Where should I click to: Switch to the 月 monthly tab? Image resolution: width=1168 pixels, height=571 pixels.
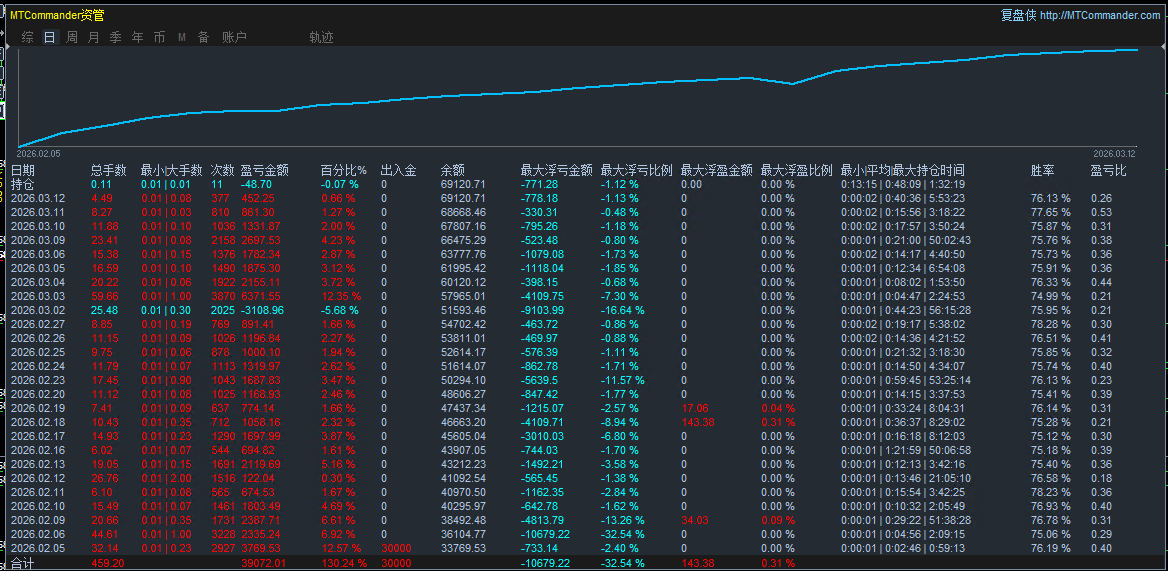(94, 37)
